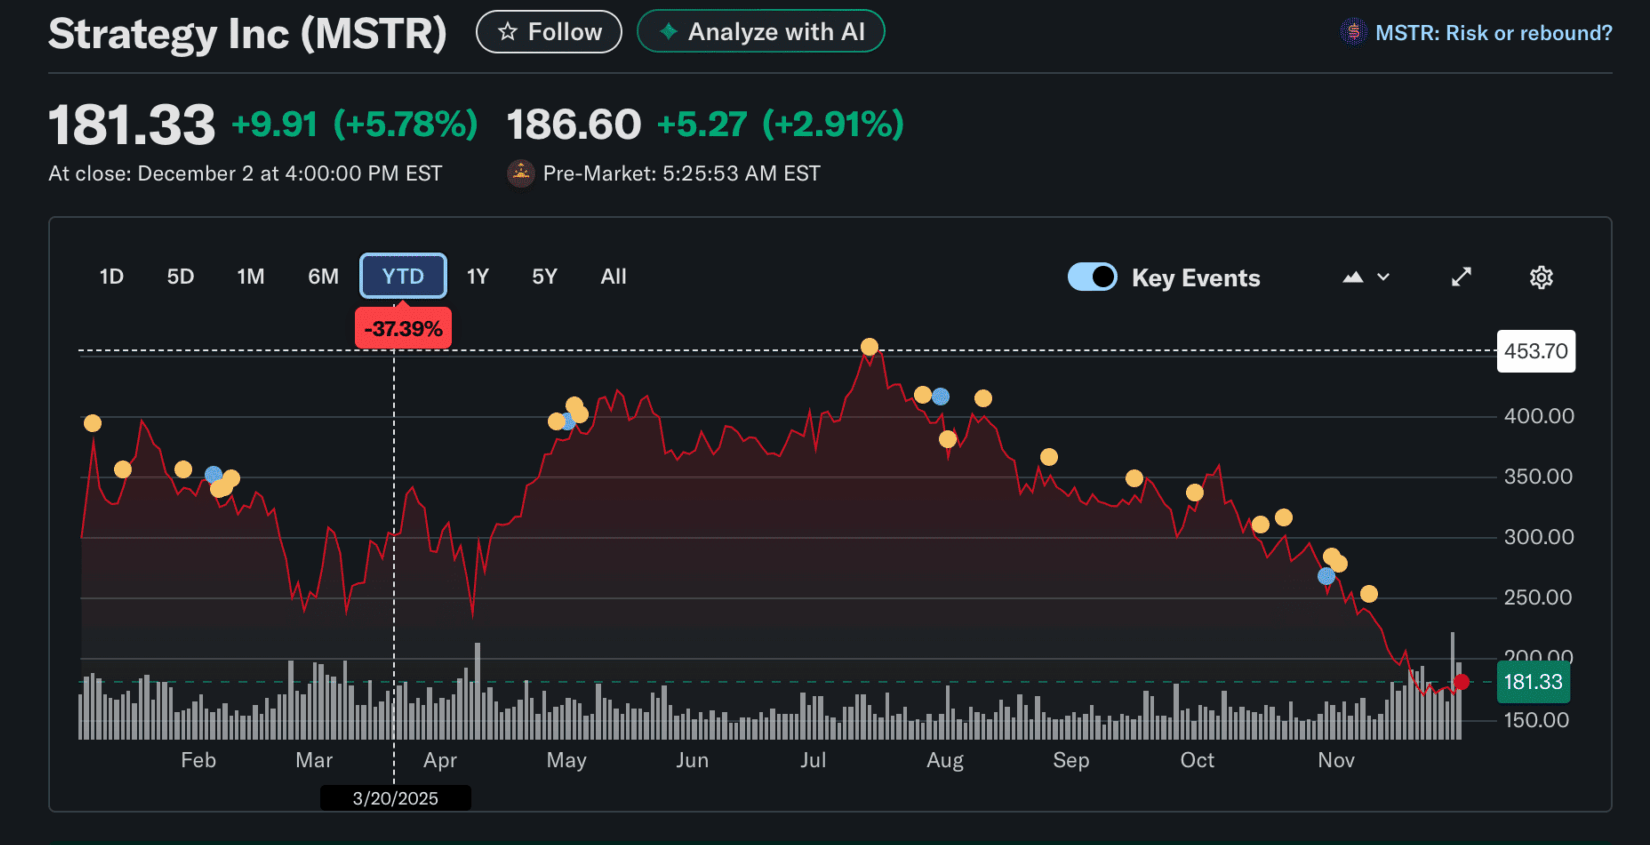This screenshot has width=1650, height=845.
Task: Click the red current price dot
Action: [1461, 682]
